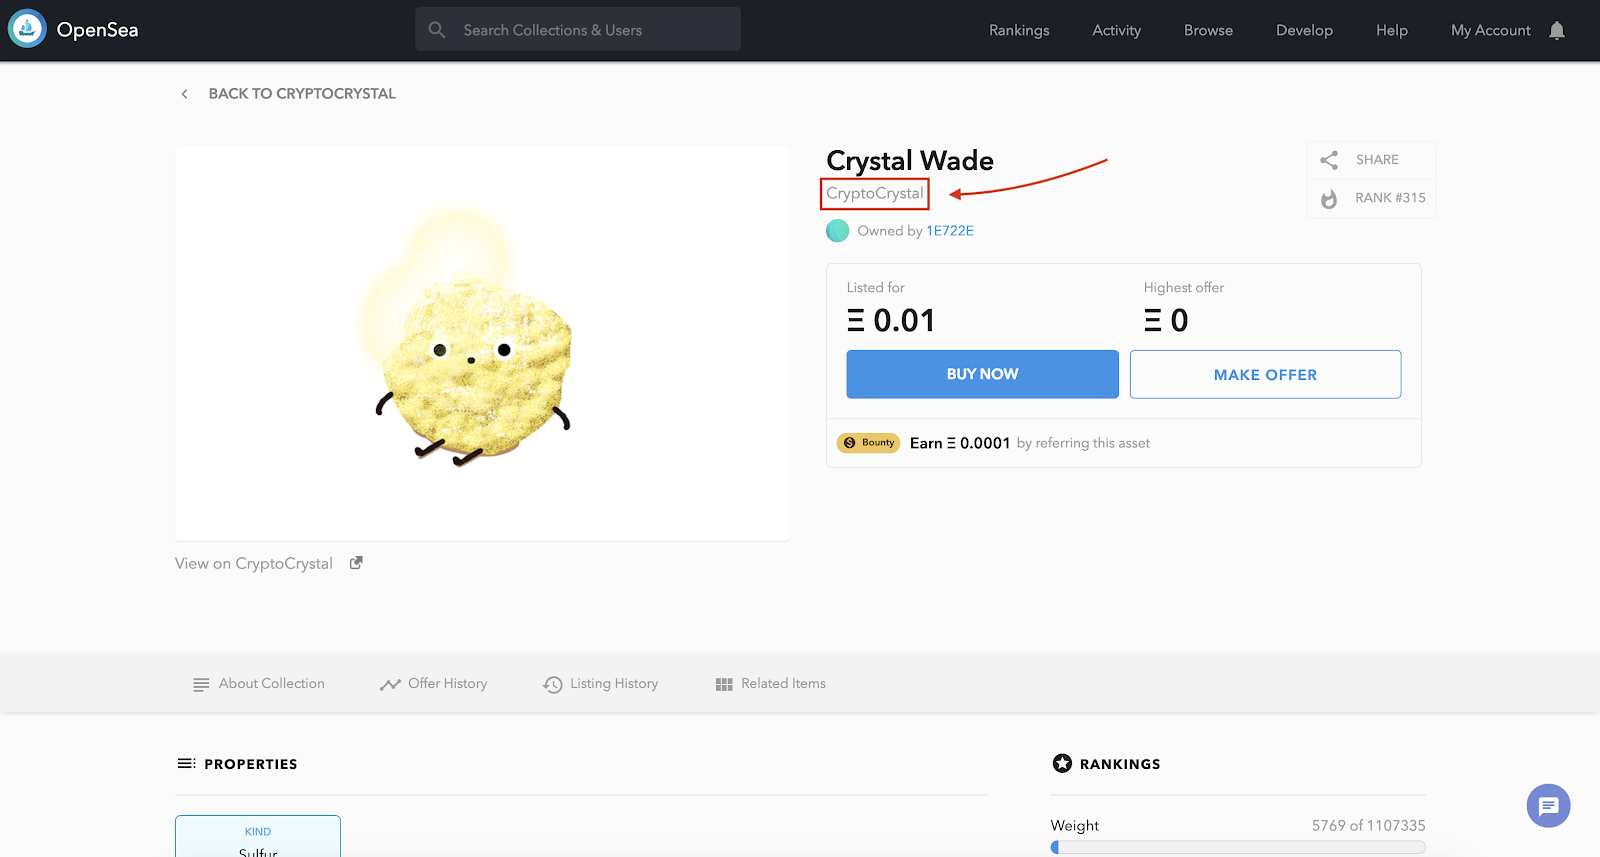Click the Highest offer value 0

click(1166, 320)
